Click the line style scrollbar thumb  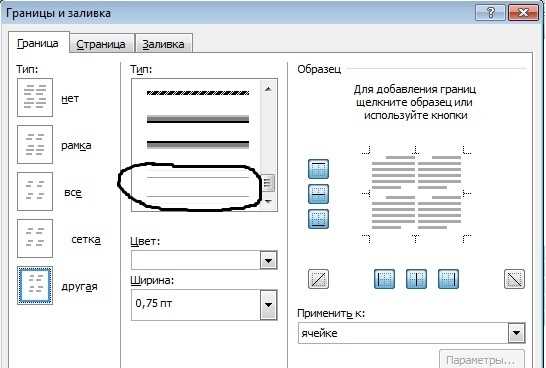tap(268, 183)
